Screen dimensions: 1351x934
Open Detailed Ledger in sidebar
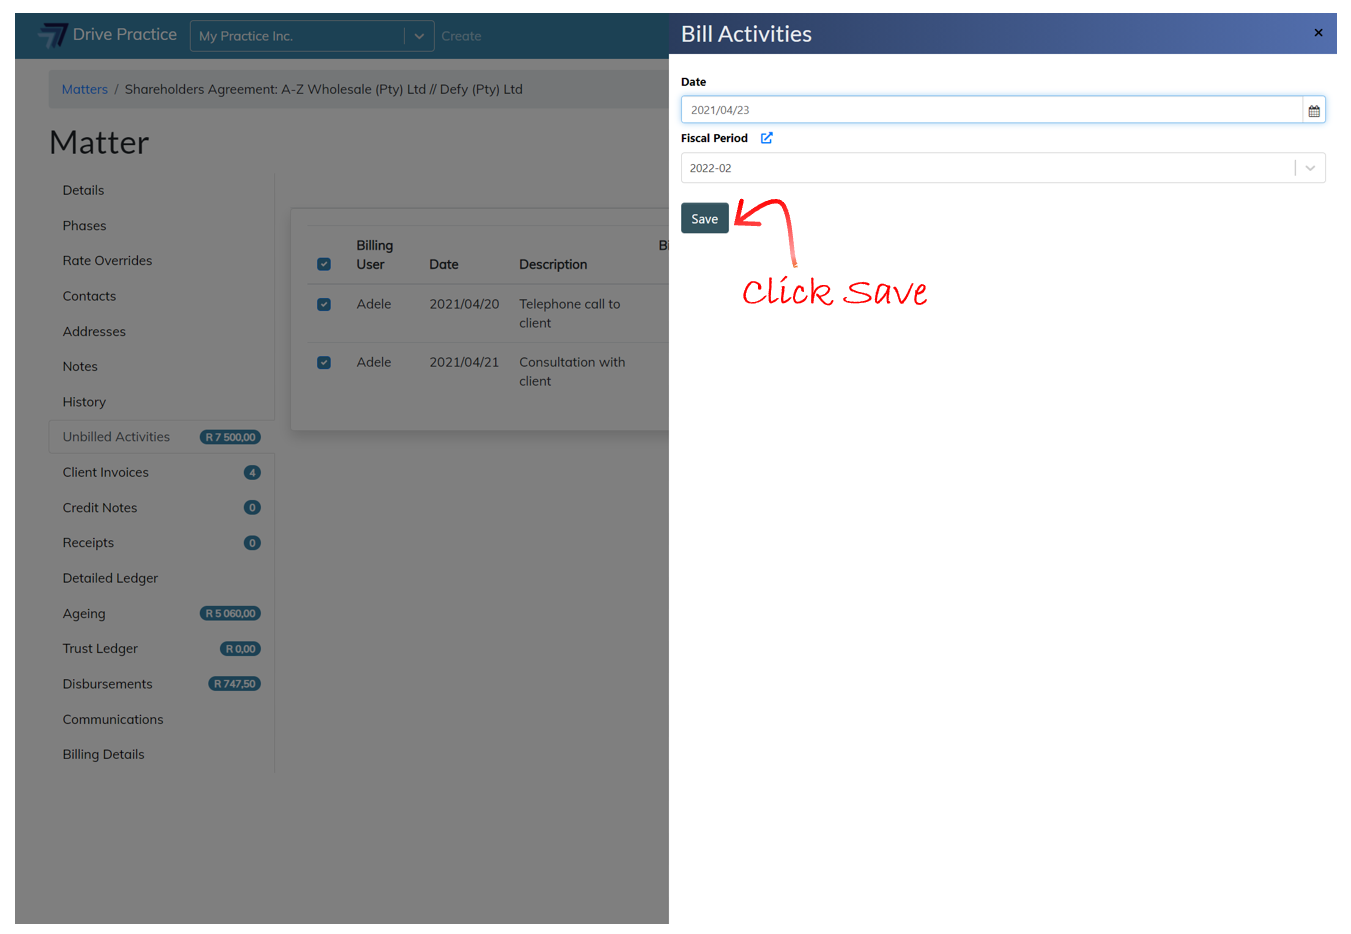coord(110,578)
